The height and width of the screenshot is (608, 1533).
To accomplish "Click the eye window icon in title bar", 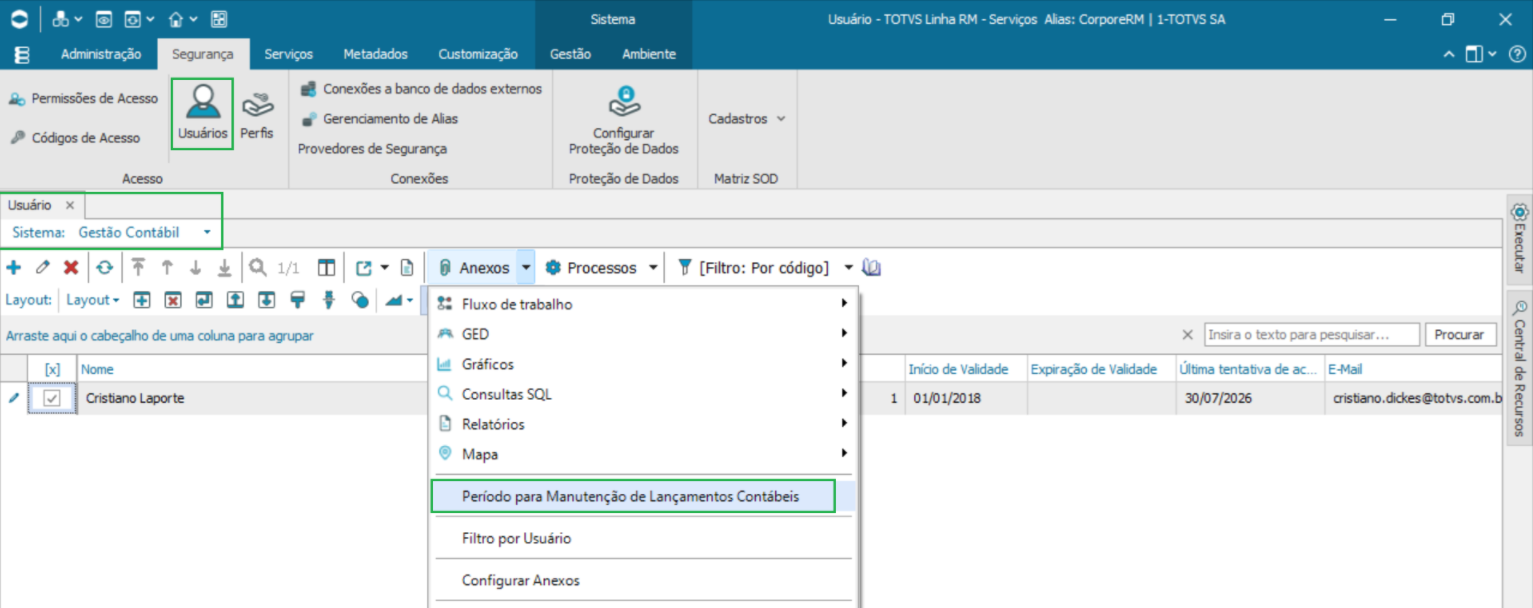I will click(104, 19).
